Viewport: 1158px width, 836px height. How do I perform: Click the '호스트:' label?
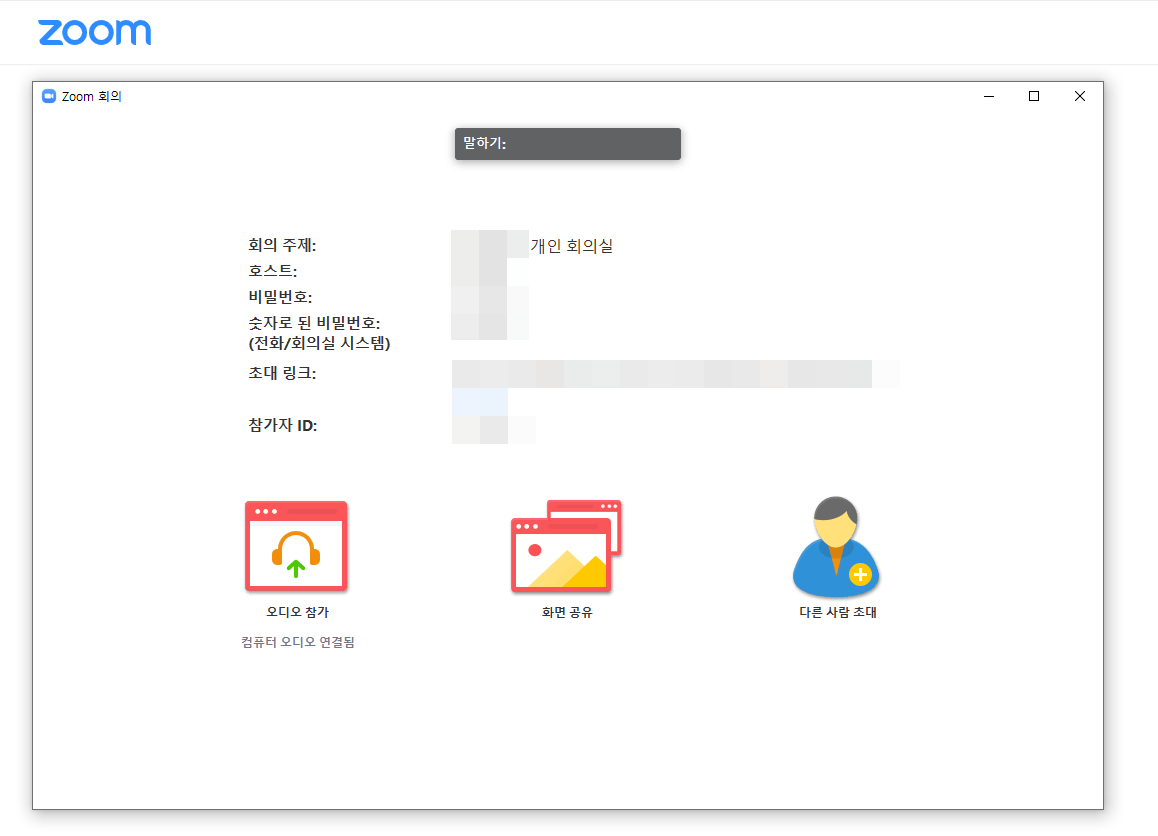273,271
